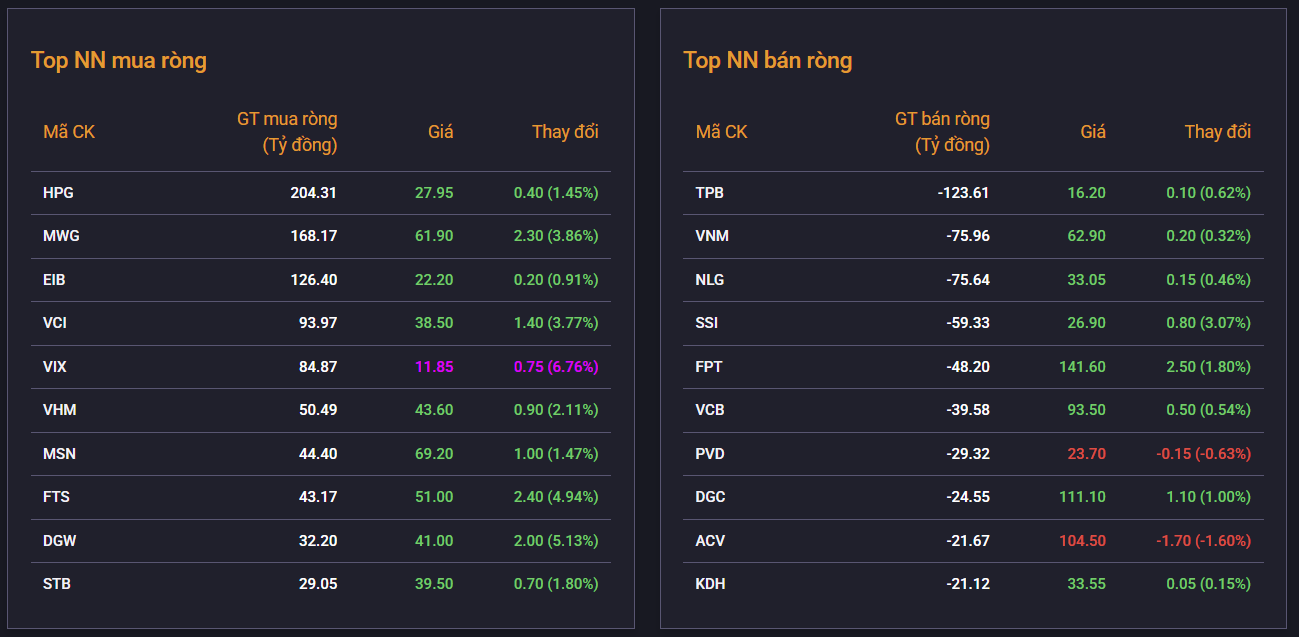Click MWG change 2.30 (3.86%)
The height and width of the screenshot is (637, 1299).
click(x=556, y=236)
